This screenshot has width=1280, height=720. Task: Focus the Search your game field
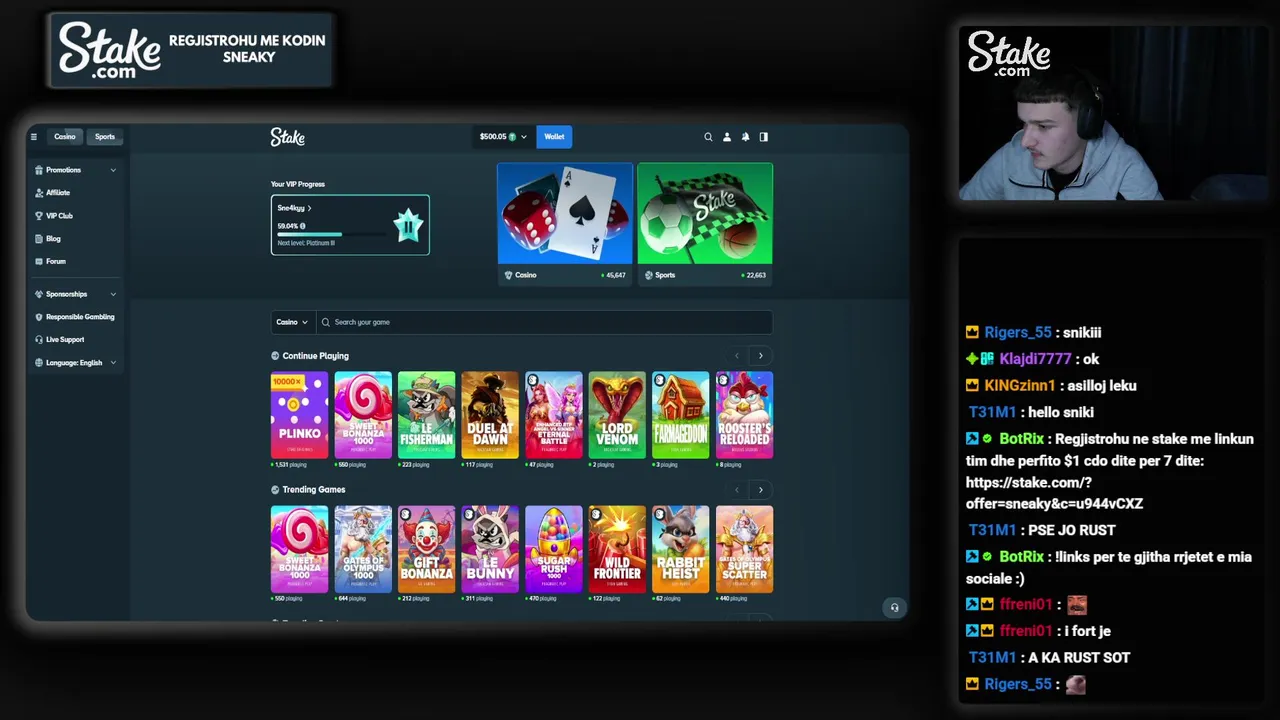click(545, 322)
